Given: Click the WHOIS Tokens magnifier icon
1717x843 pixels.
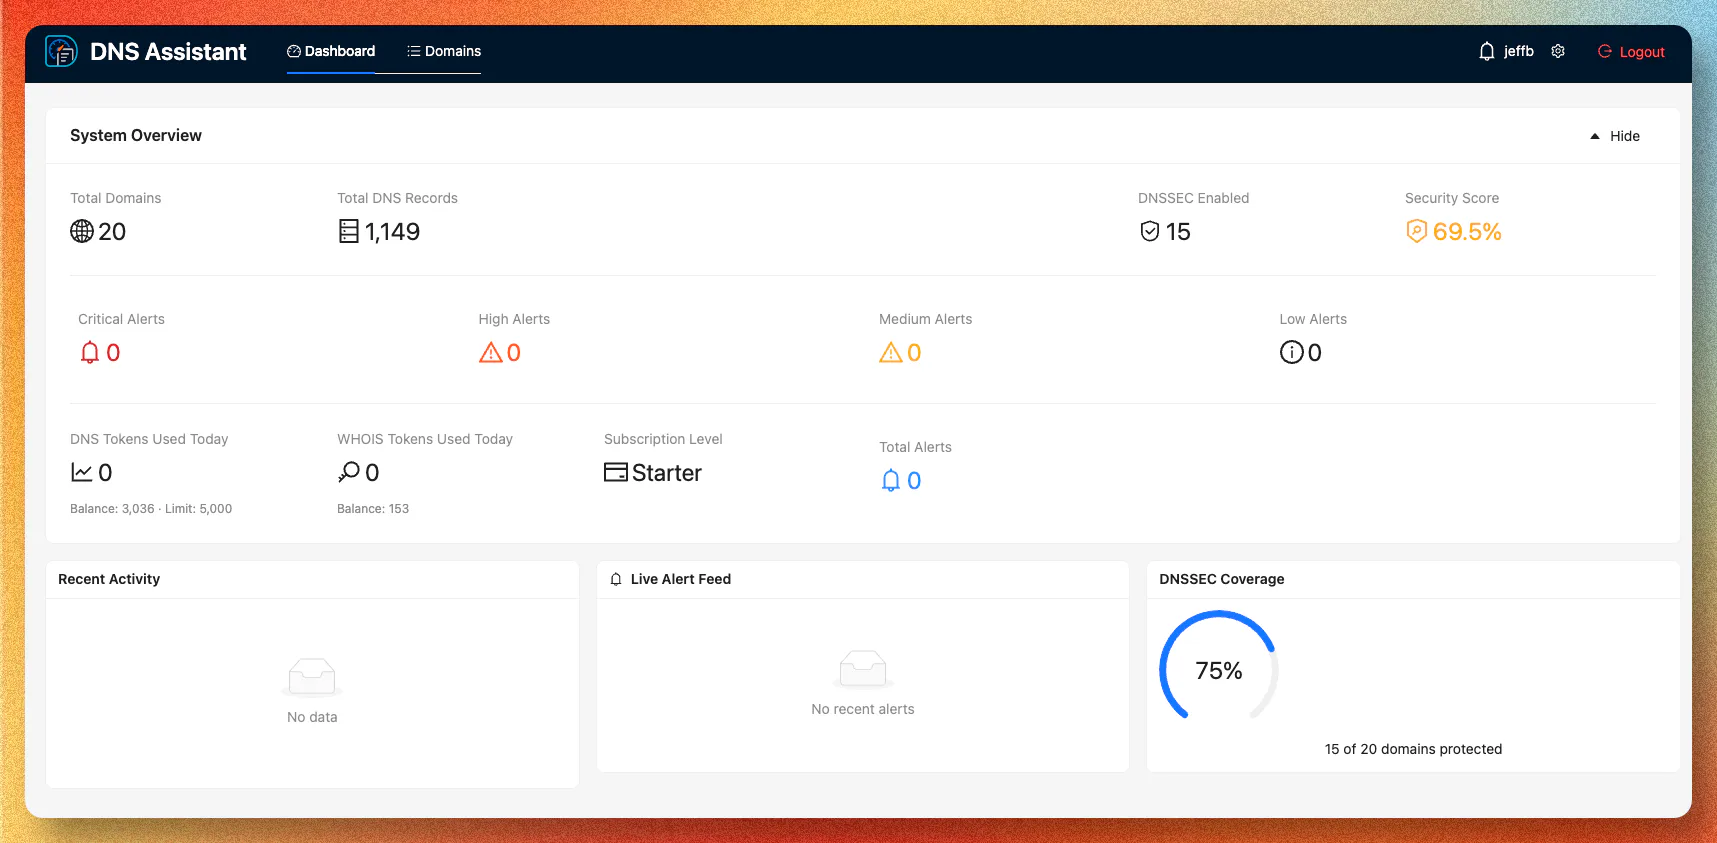Looking at the screenshot, I should point(349,472).
